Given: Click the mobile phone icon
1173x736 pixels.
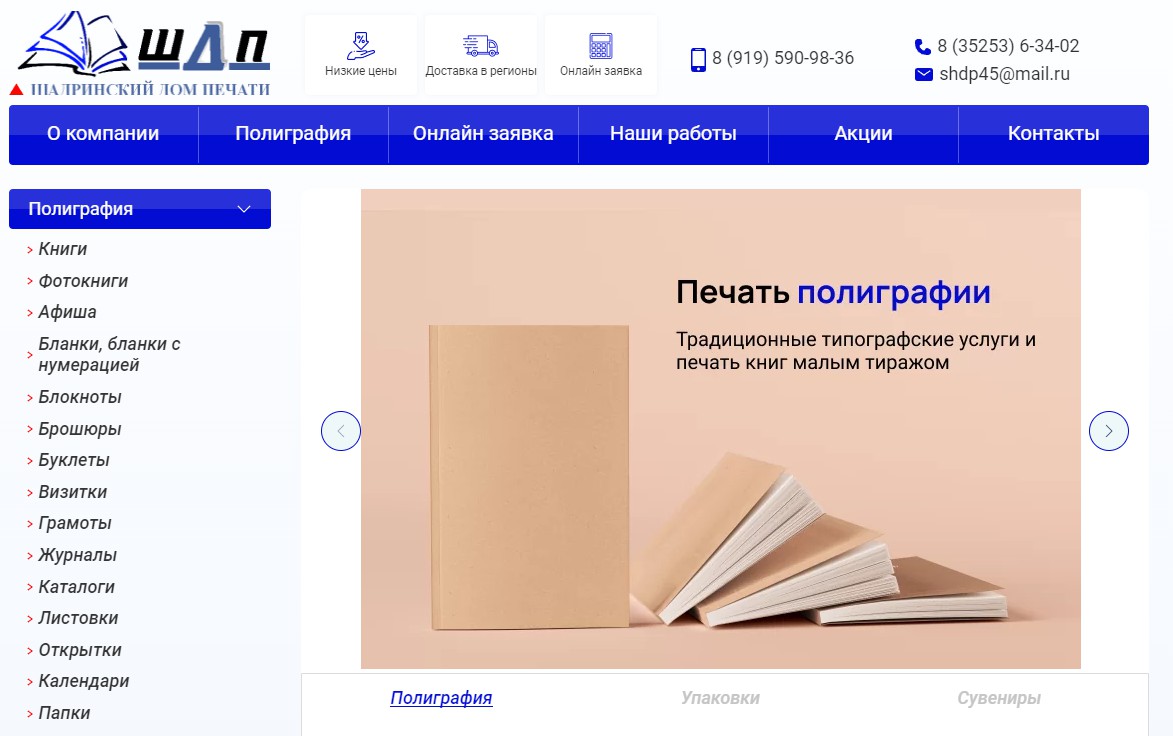Looking at the screenshot, I should (x=698, y=59).
